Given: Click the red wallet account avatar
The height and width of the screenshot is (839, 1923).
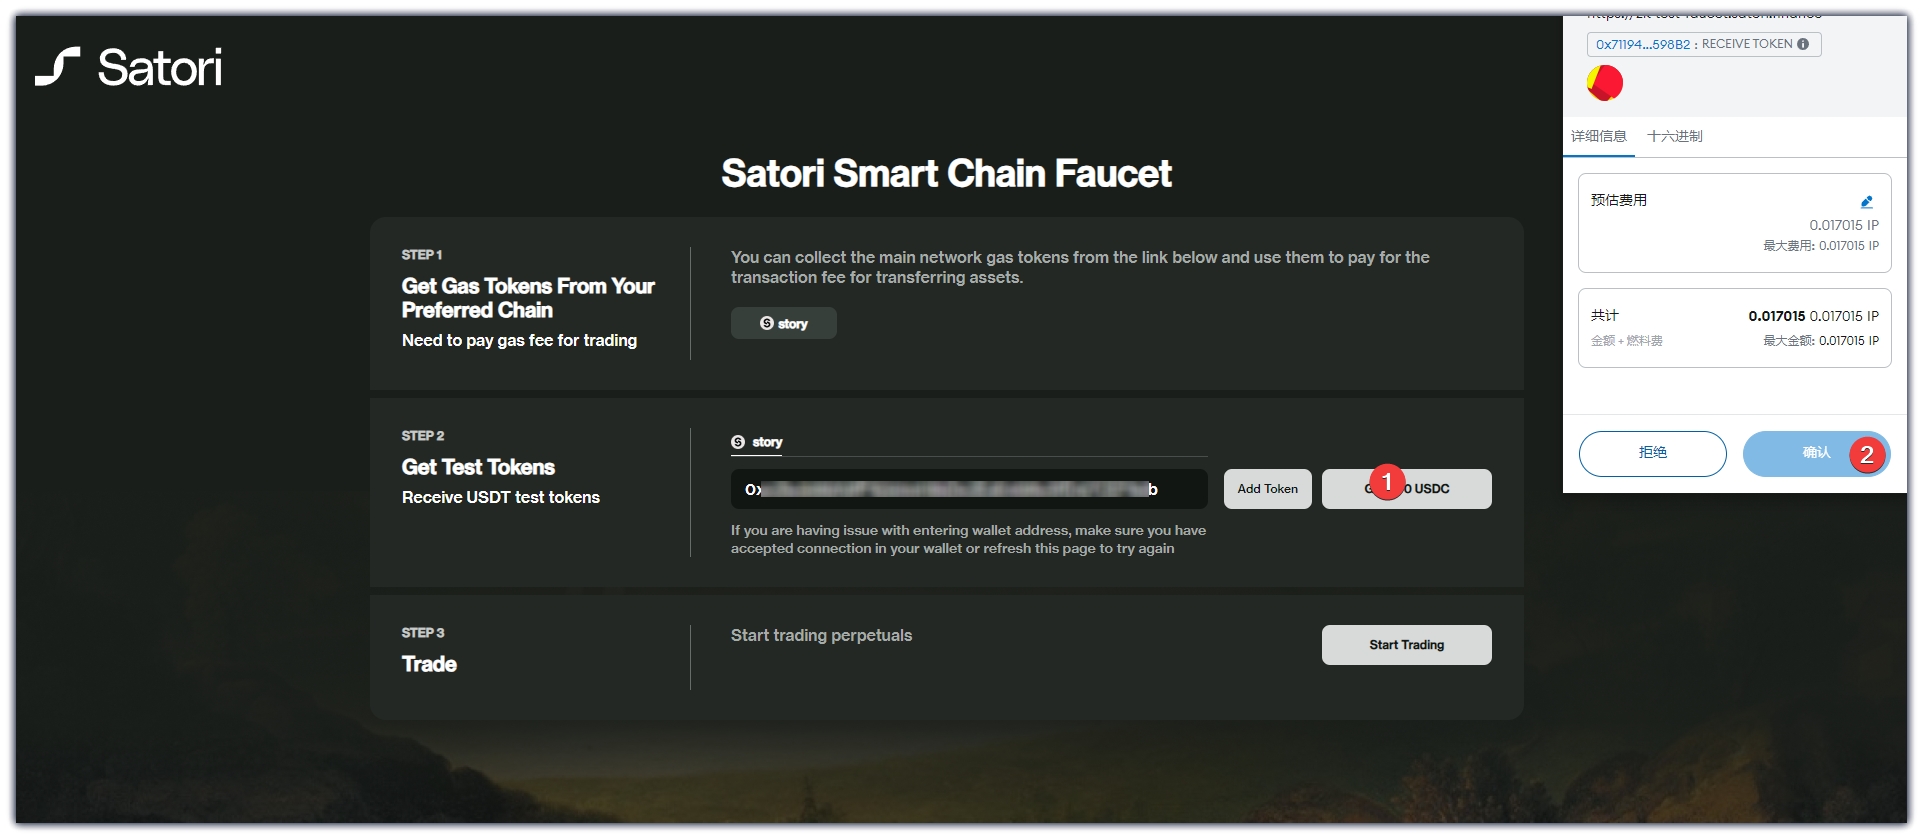Looking at the screenshot, I should (1605, 83).
